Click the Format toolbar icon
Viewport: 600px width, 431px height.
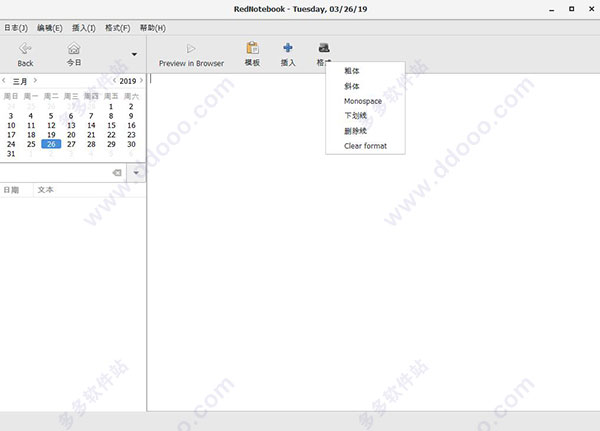point(324,48)
